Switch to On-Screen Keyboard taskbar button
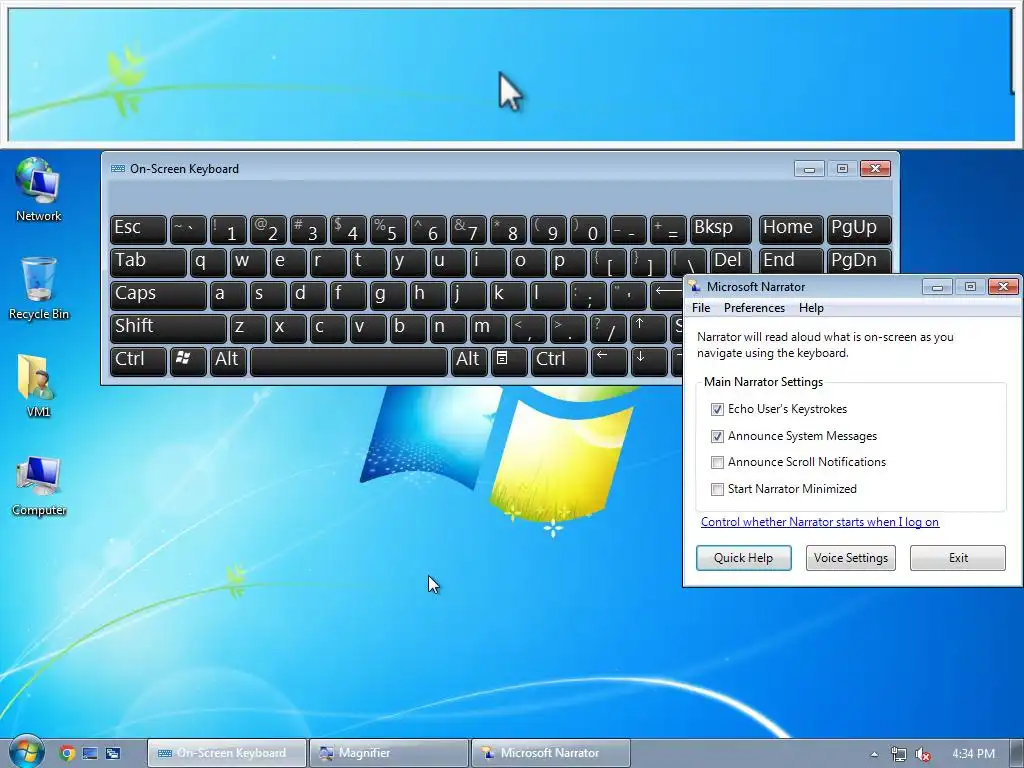The width and height of the screenshot is (1024, 768). pos(227,753)
